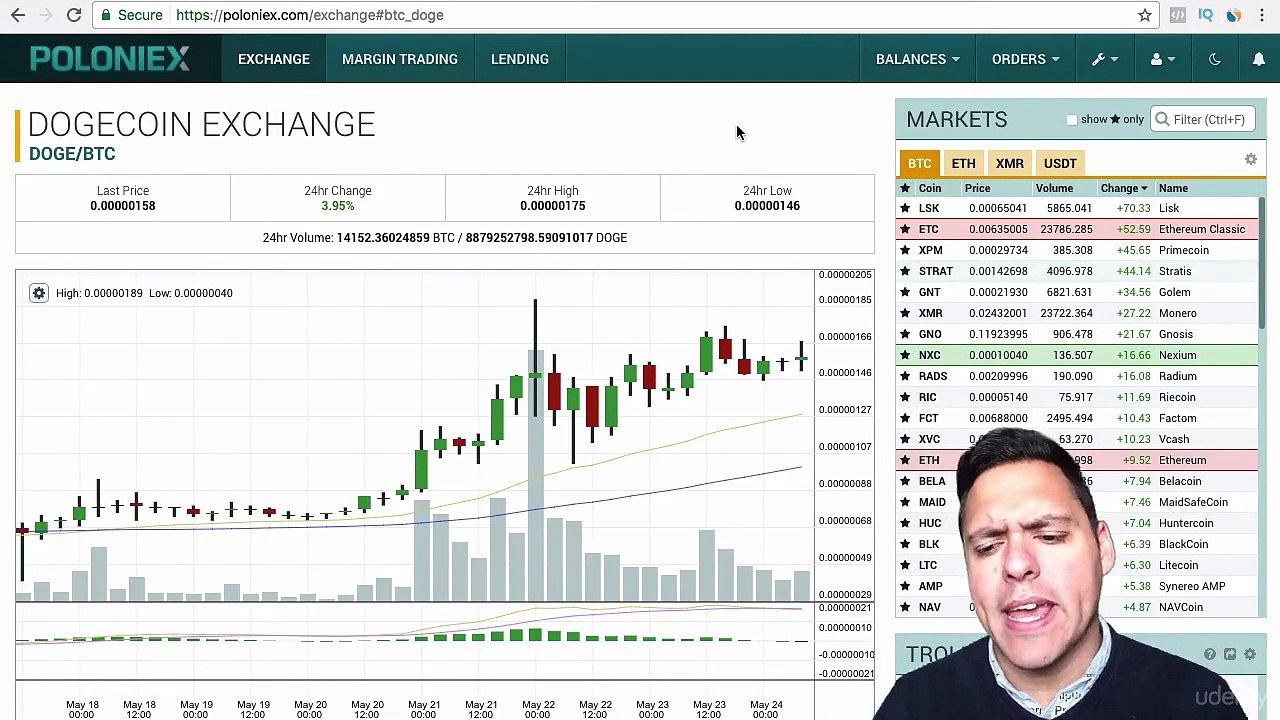Sort markets by the Coin column header

point(930,188)
